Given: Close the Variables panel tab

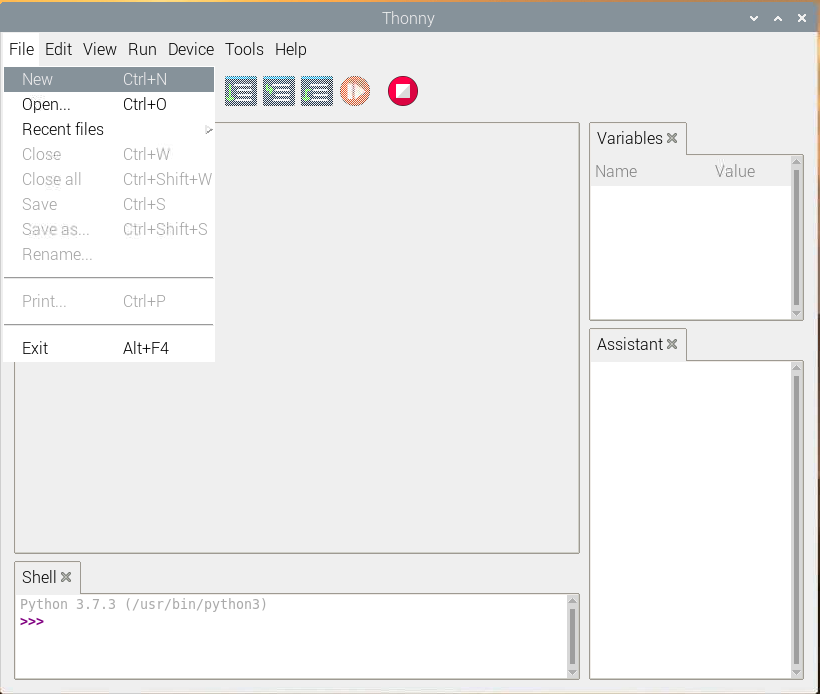Looking at the screenshot, I should (x=672, y=138).
